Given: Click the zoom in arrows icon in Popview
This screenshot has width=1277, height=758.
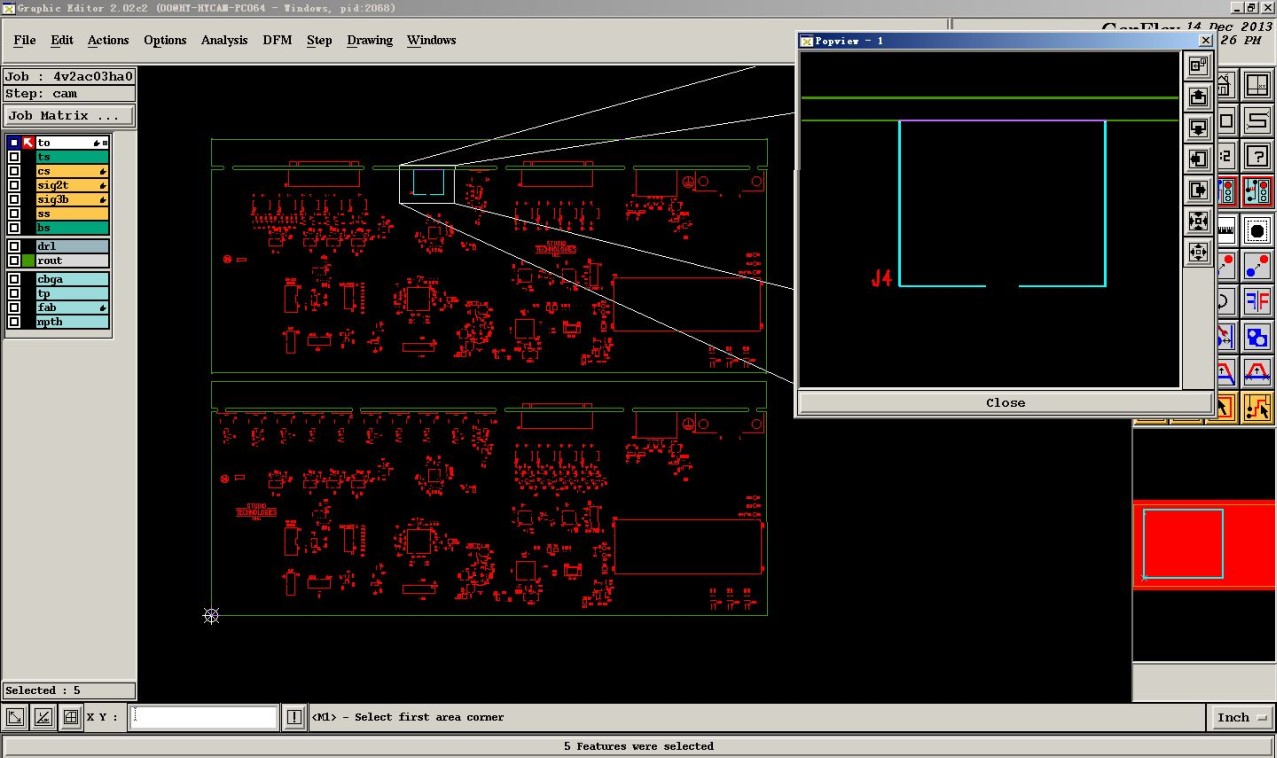Looking at the screenshot, I should [x=1198, y=221].
